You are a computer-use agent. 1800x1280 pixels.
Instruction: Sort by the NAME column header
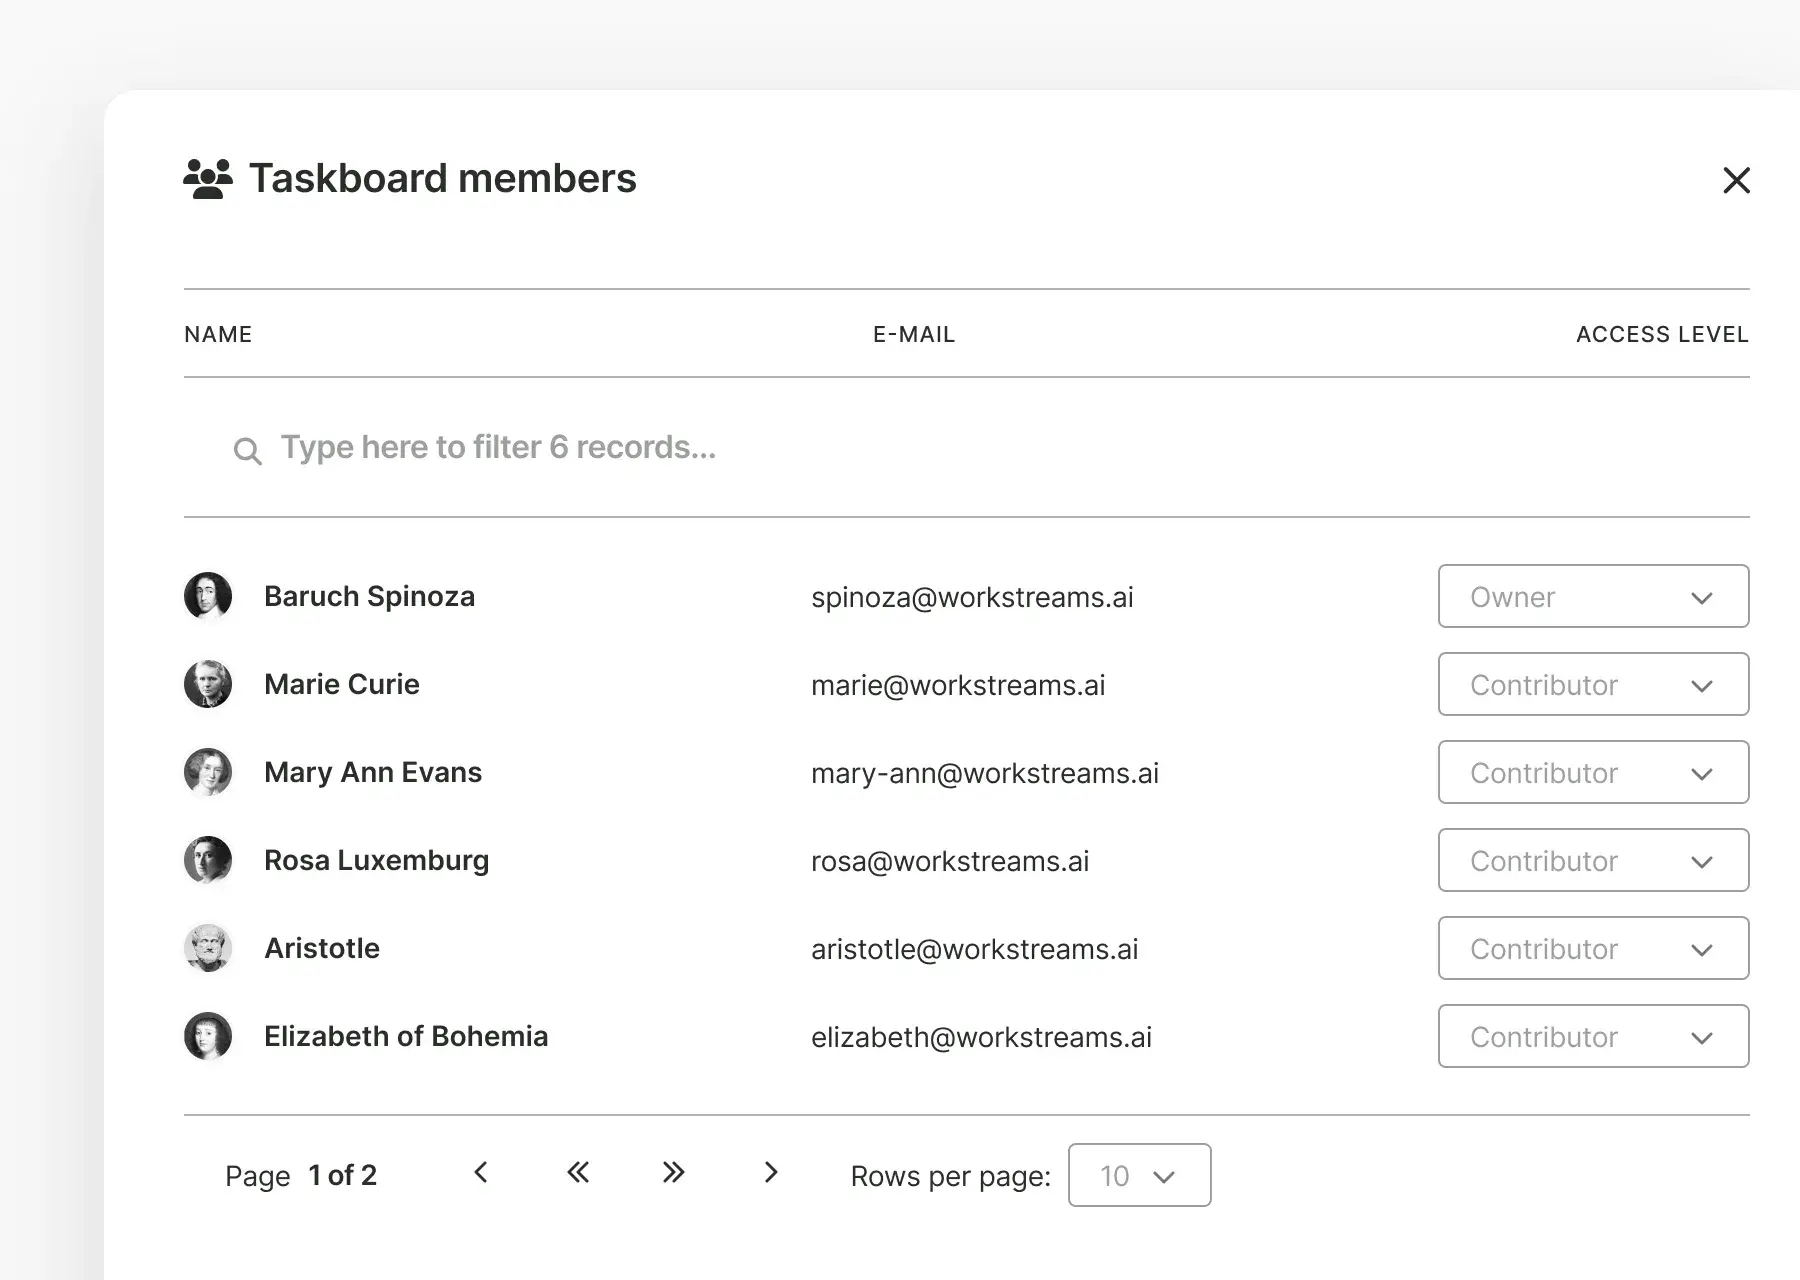[218, 335]
